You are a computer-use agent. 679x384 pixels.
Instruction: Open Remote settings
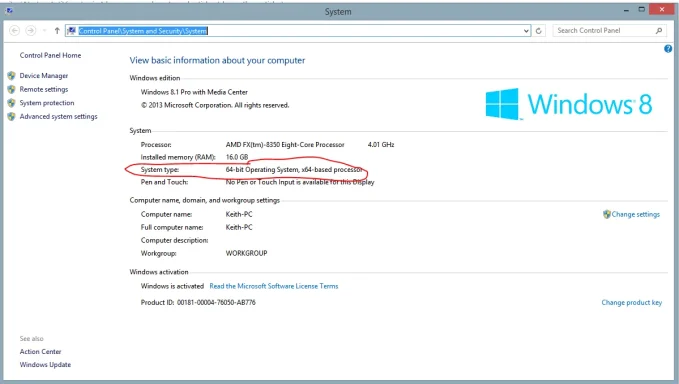coord(44,89)
